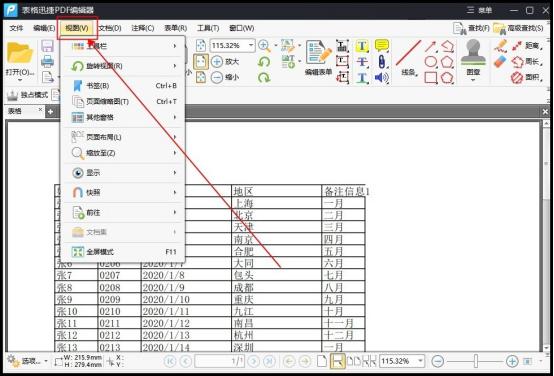Expand the 前往 submenu entry

click(x=123, y=212)
